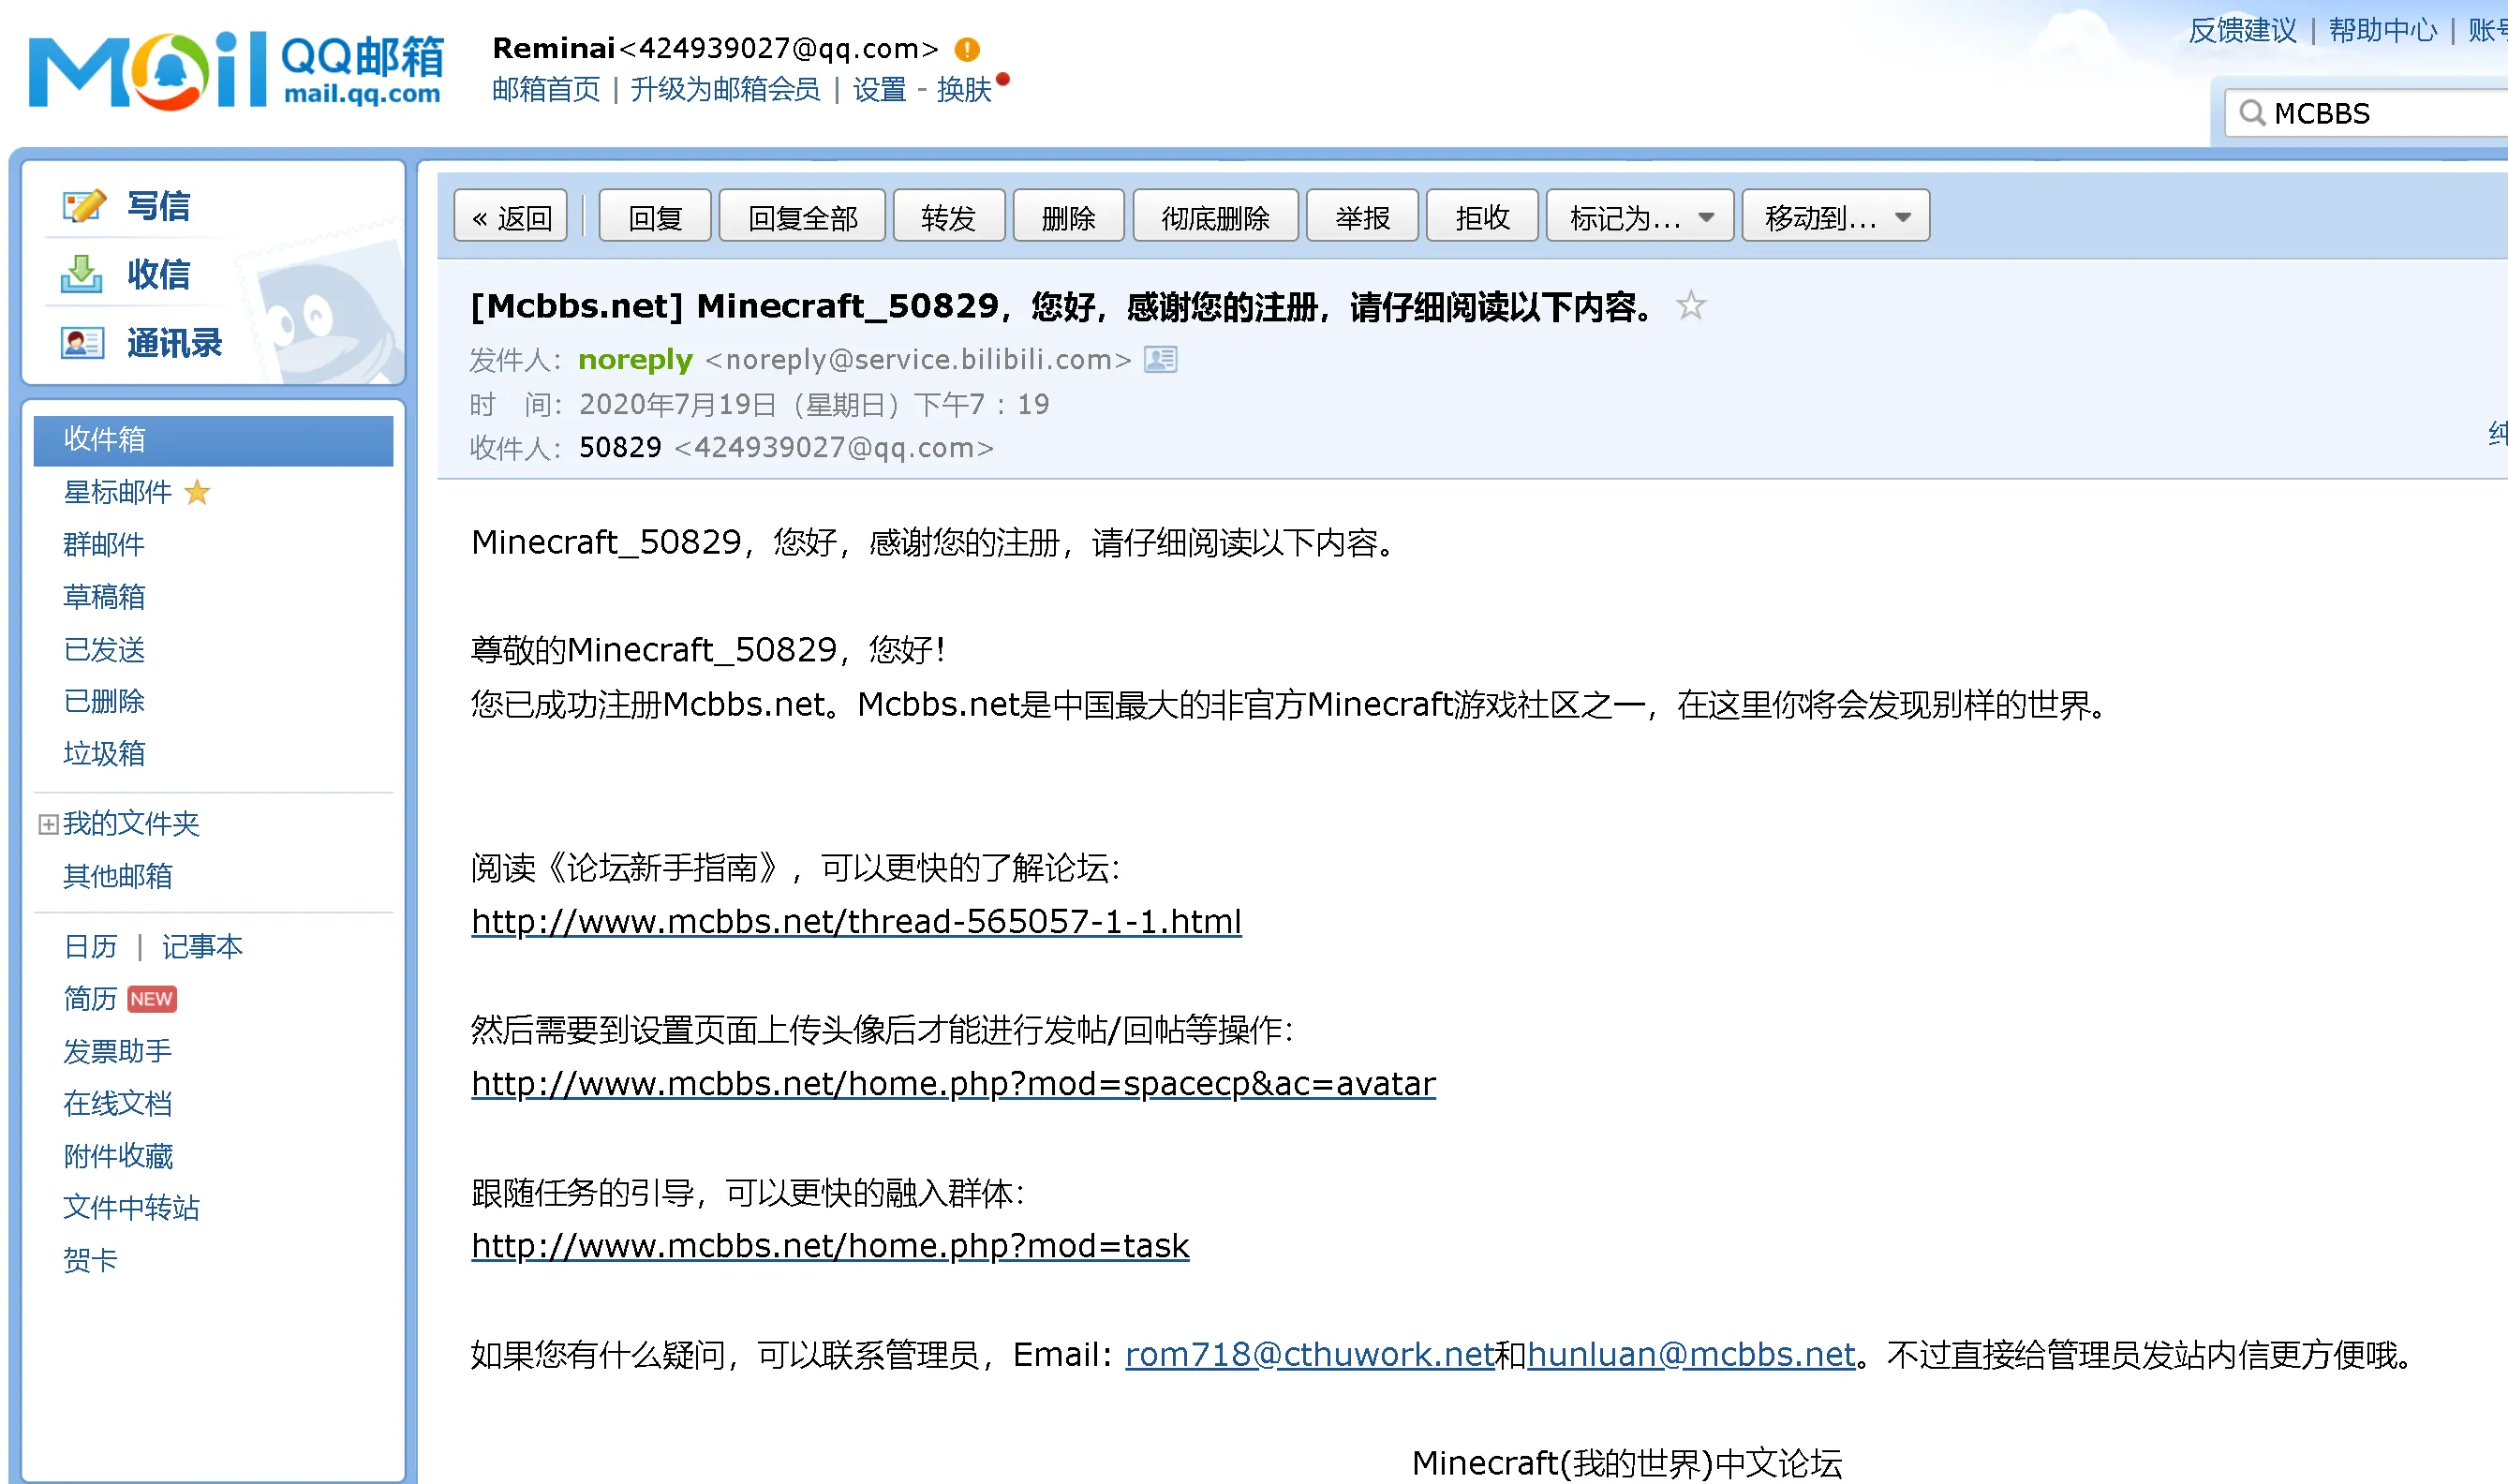Open the 星标邮件 folder

[117, 492]
